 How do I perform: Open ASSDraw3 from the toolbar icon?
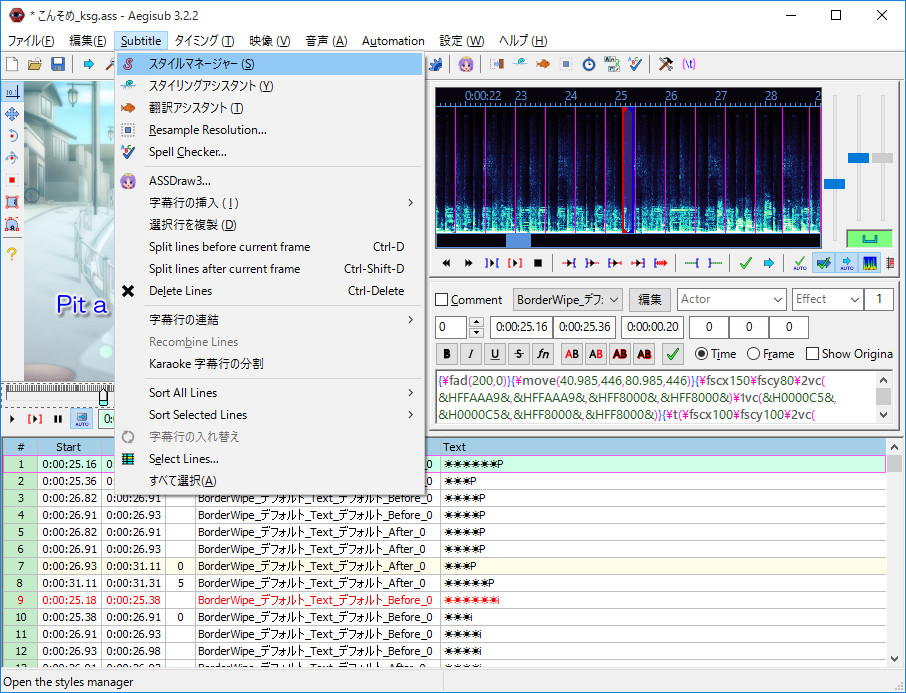(466, 64)
